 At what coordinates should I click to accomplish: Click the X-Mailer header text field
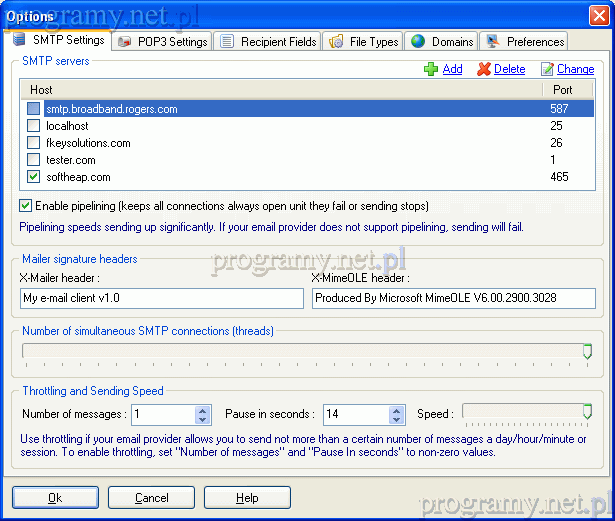[x=161, y=298]
